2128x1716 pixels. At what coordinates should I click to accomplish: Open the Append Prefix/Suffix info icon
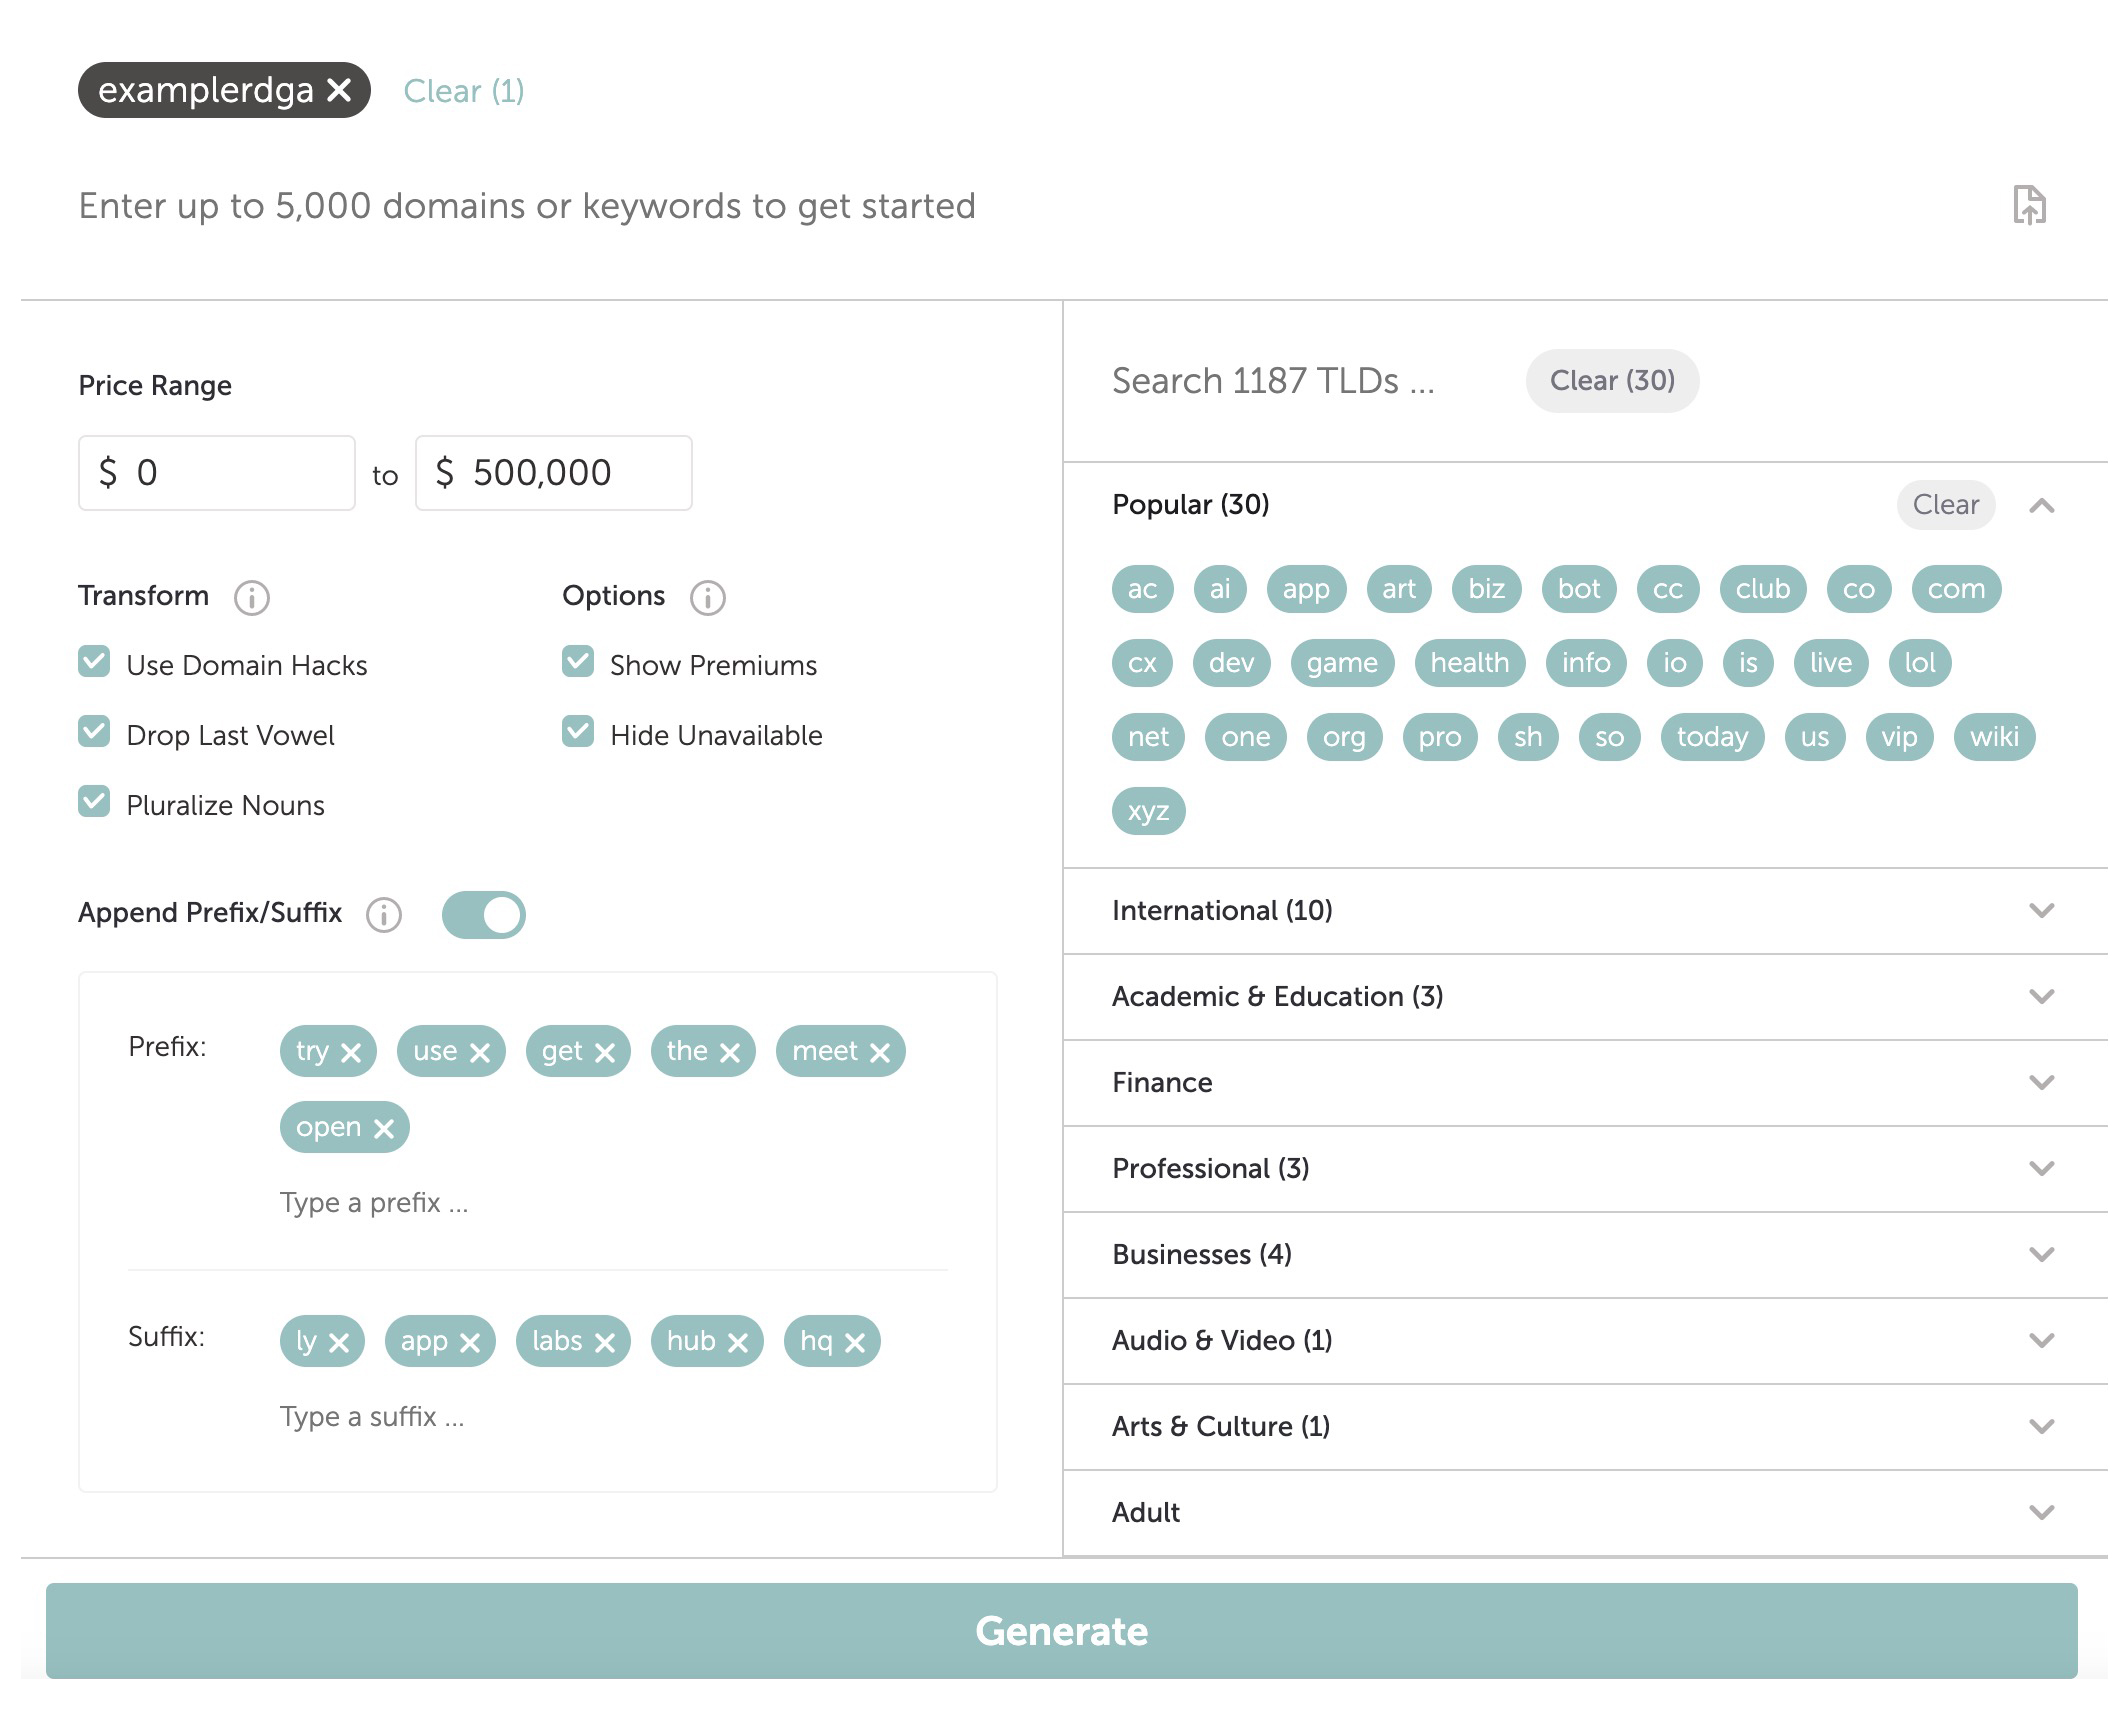pyautogui.click(x=384, y=914)
